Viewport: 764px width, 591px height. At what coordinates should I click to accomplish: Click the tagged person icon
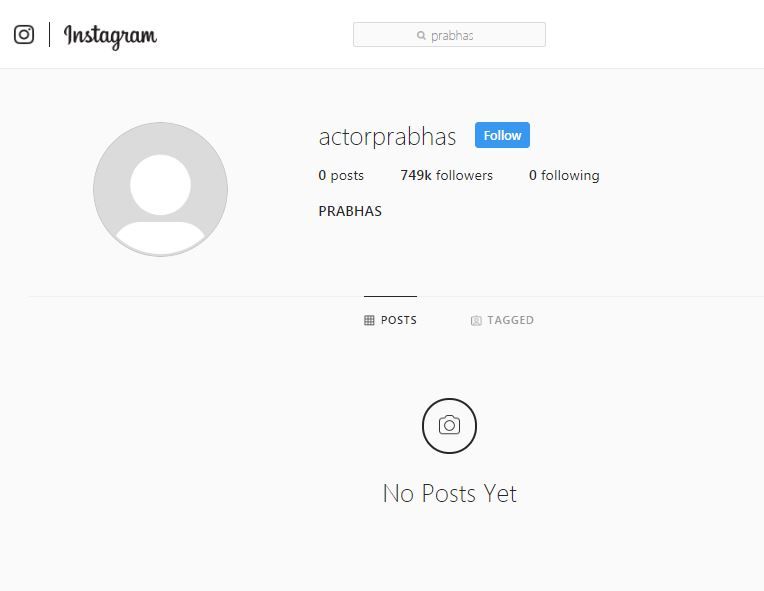(x=476, y=321)
